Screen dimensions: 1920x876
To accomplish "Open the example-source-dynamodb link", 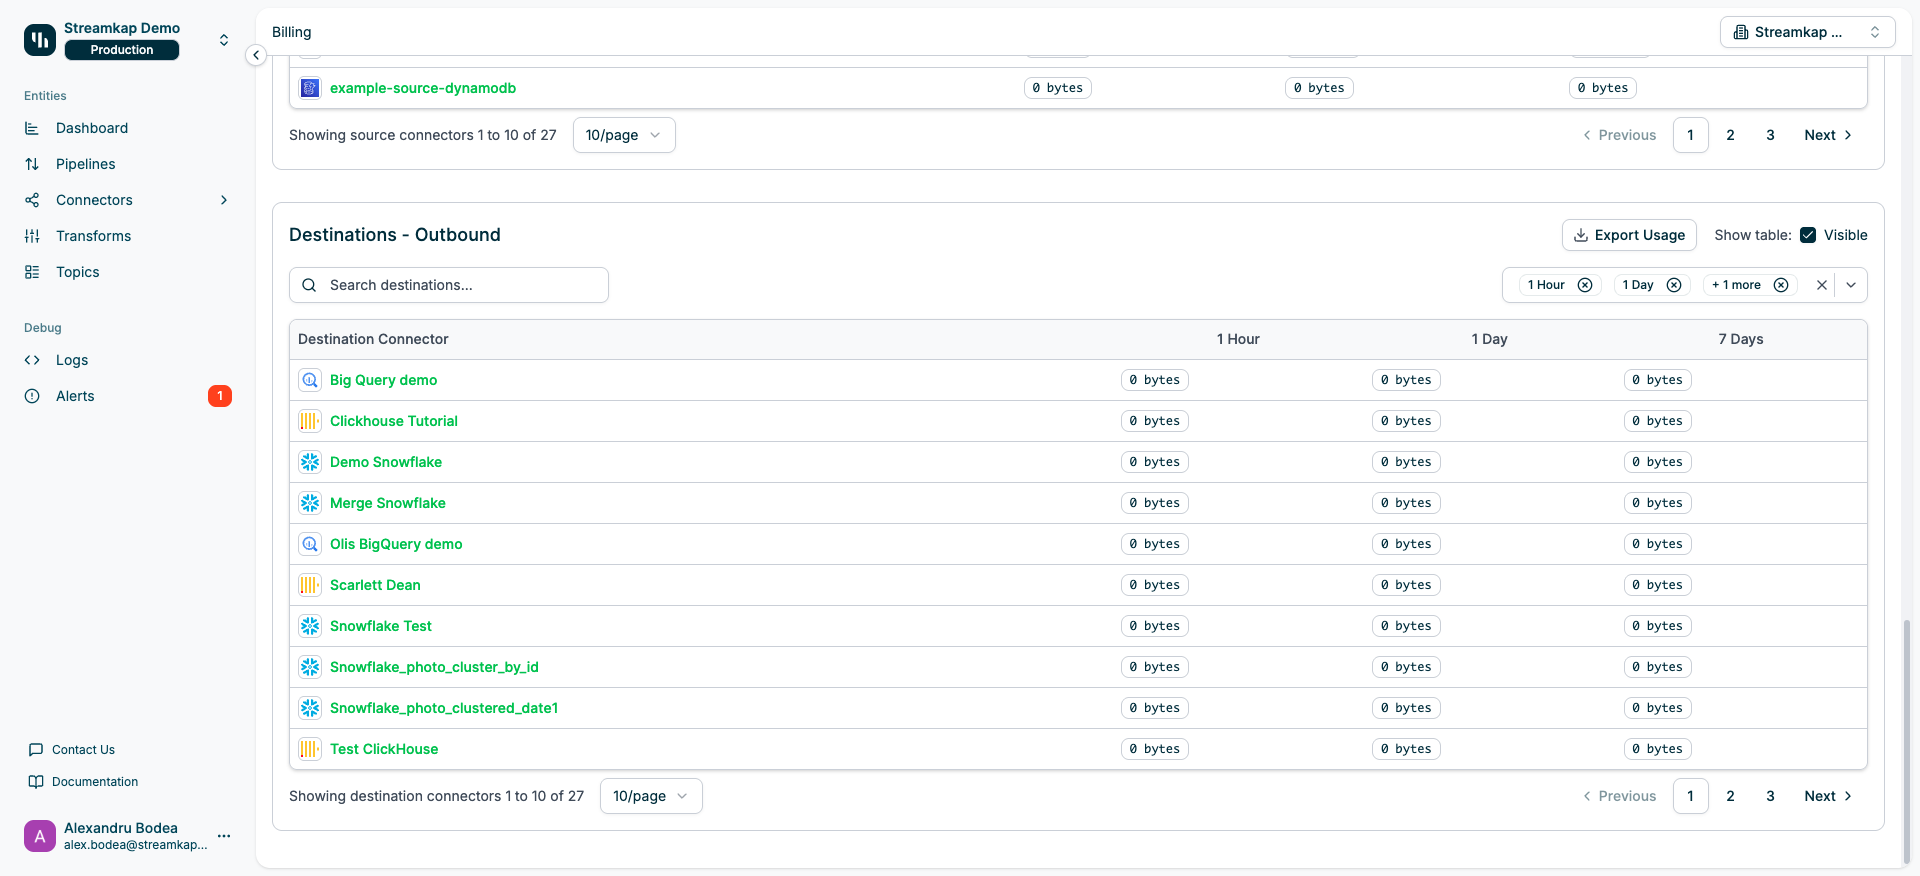I will pyautogui.click(x=423, y=88).
